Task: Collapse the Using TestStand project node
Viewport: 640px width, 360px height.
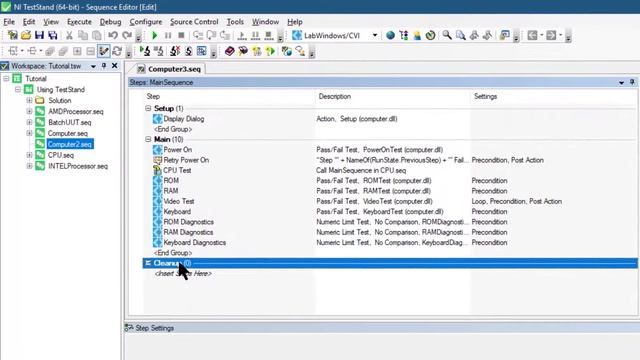Action: pyautogui.click(x=18, y=89)
